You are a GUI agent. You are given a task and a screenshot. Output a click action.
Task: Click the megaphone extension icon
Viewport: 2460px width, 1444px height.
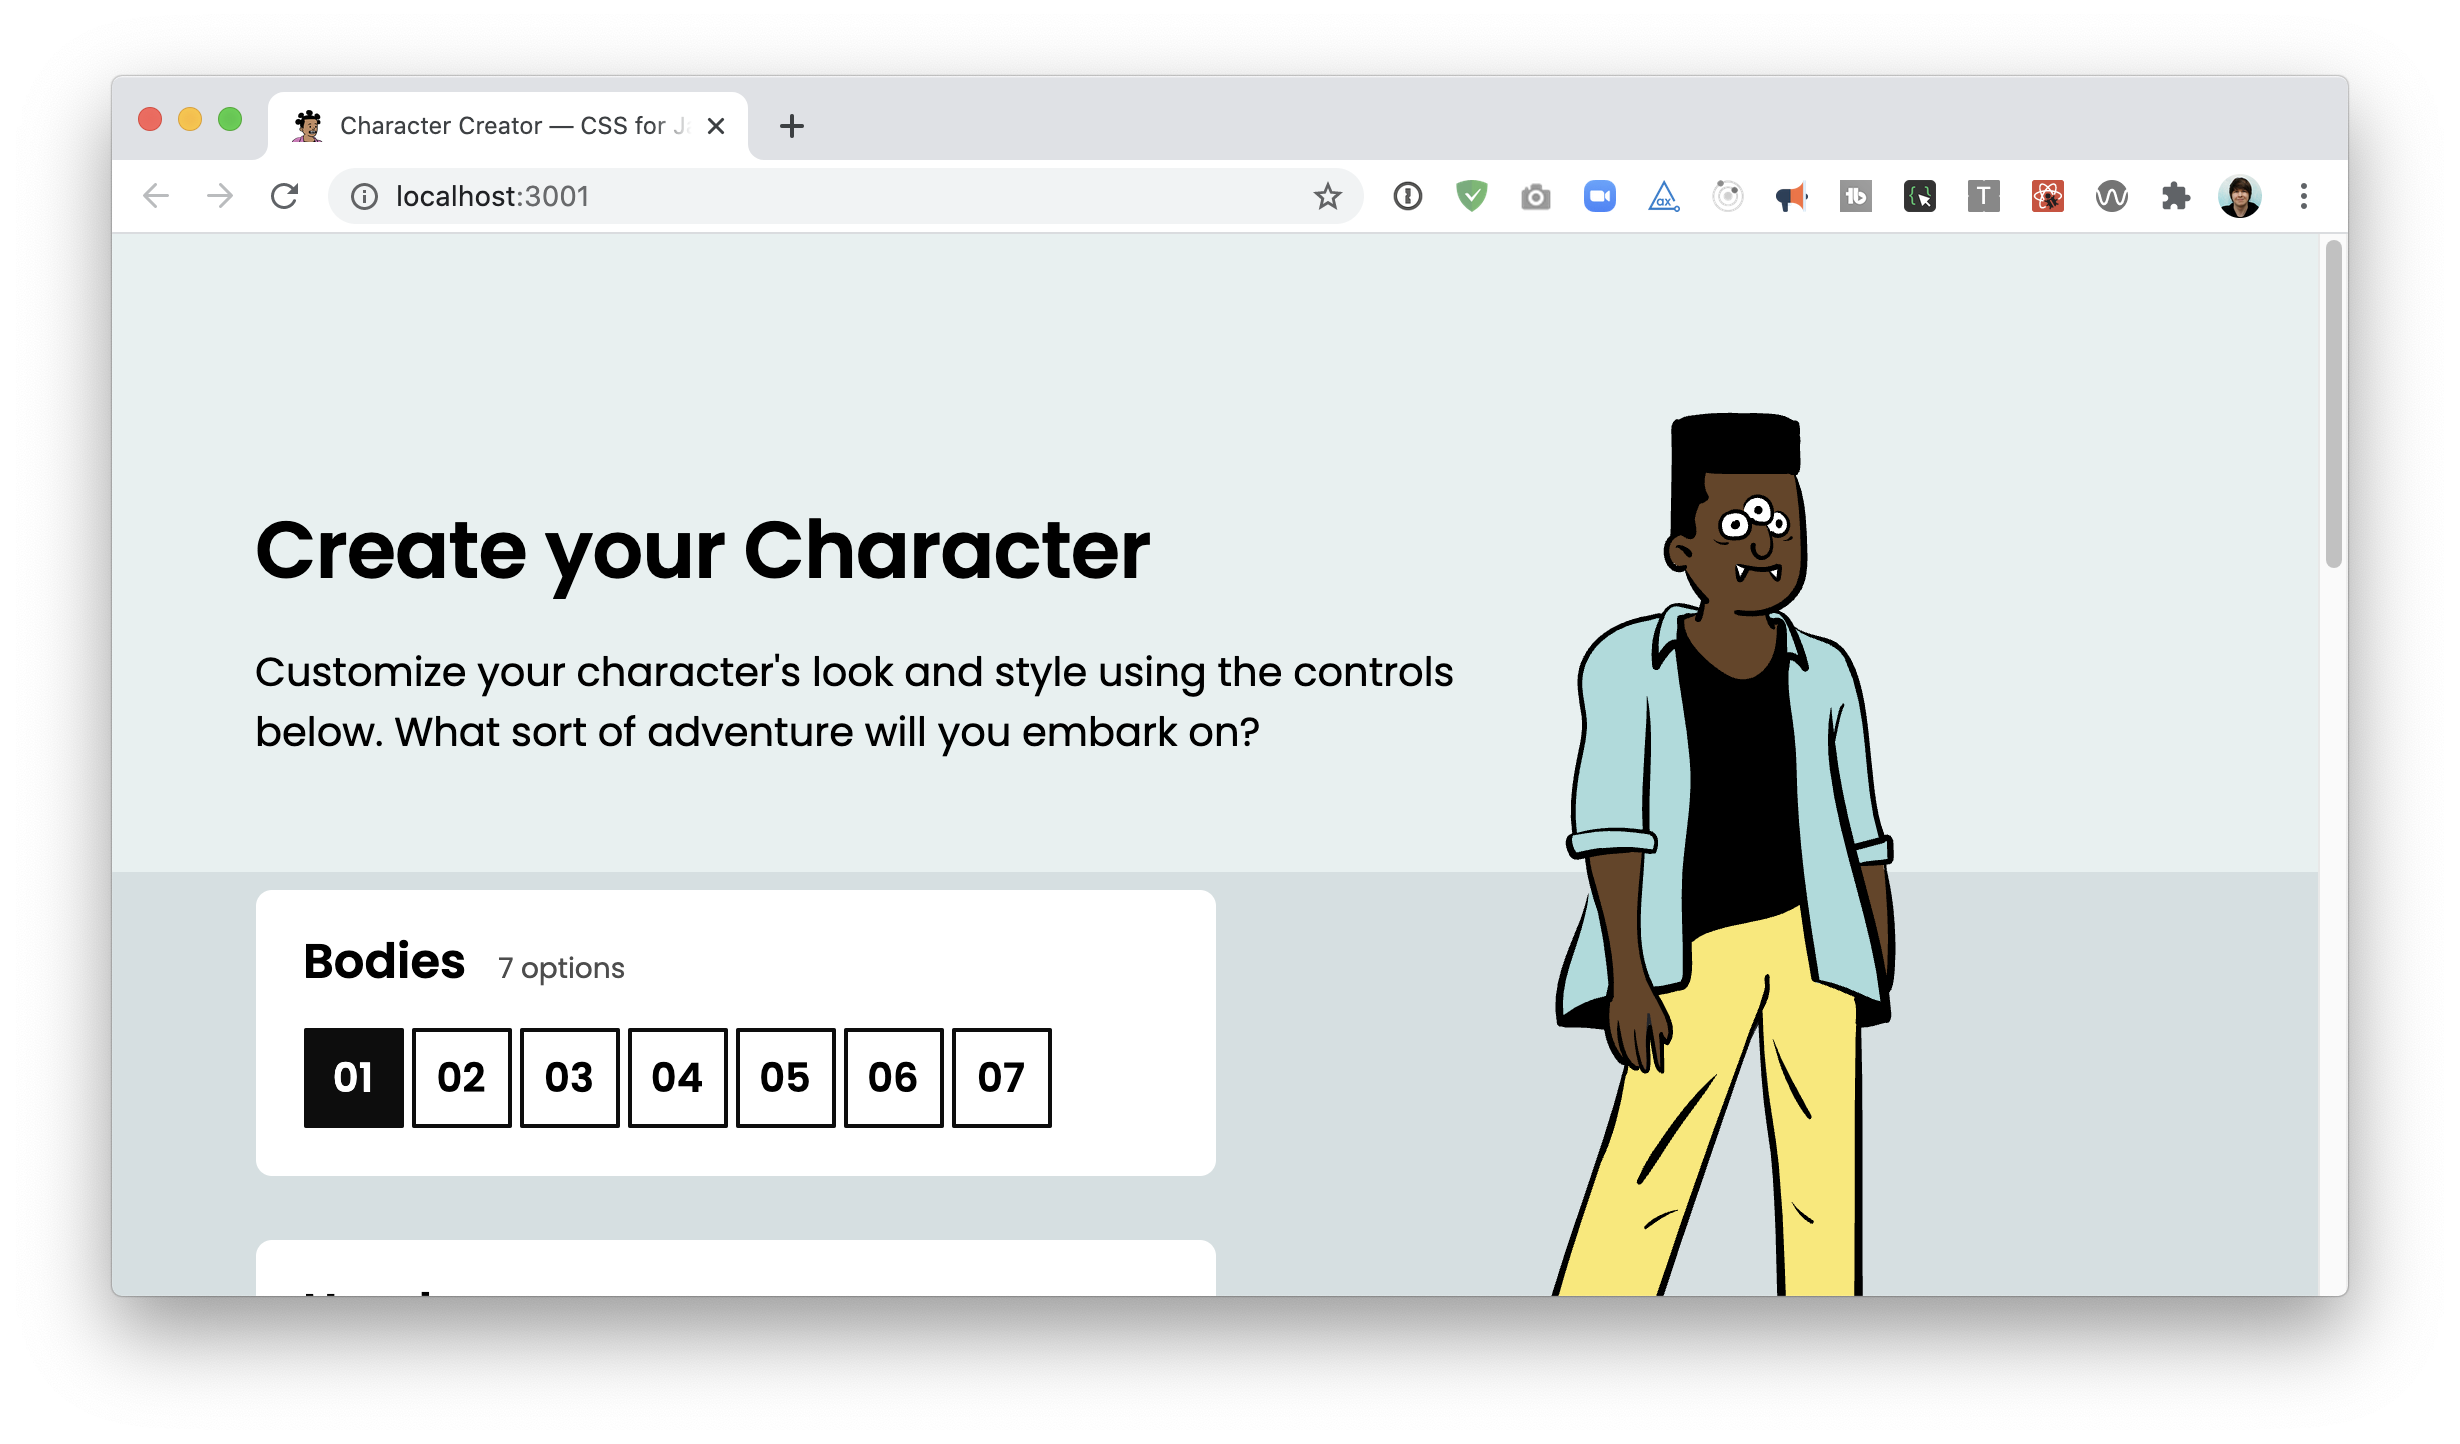click(x=1791, y=196)
